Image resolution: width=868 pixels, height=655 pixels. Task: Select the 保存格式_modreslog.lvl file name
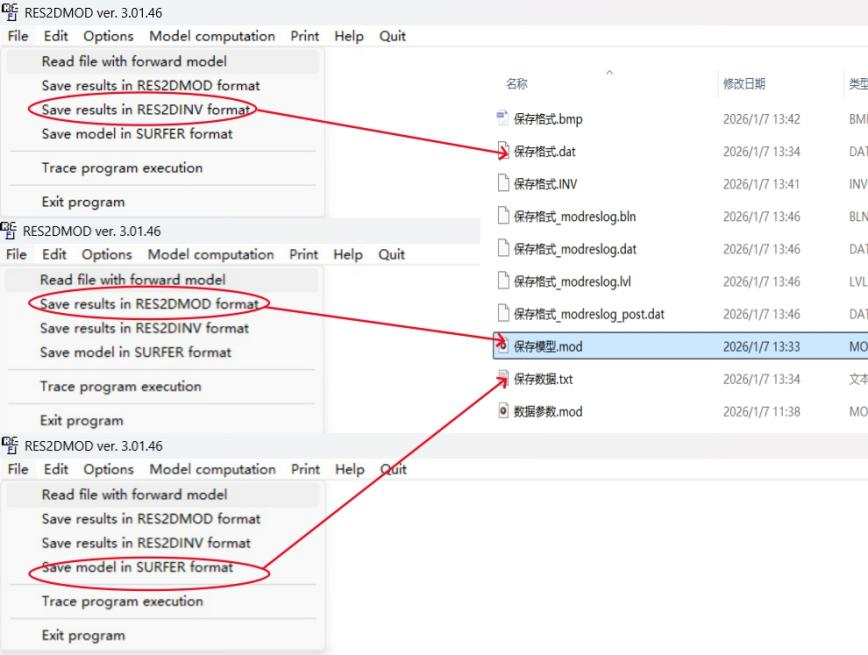[573, 282]
